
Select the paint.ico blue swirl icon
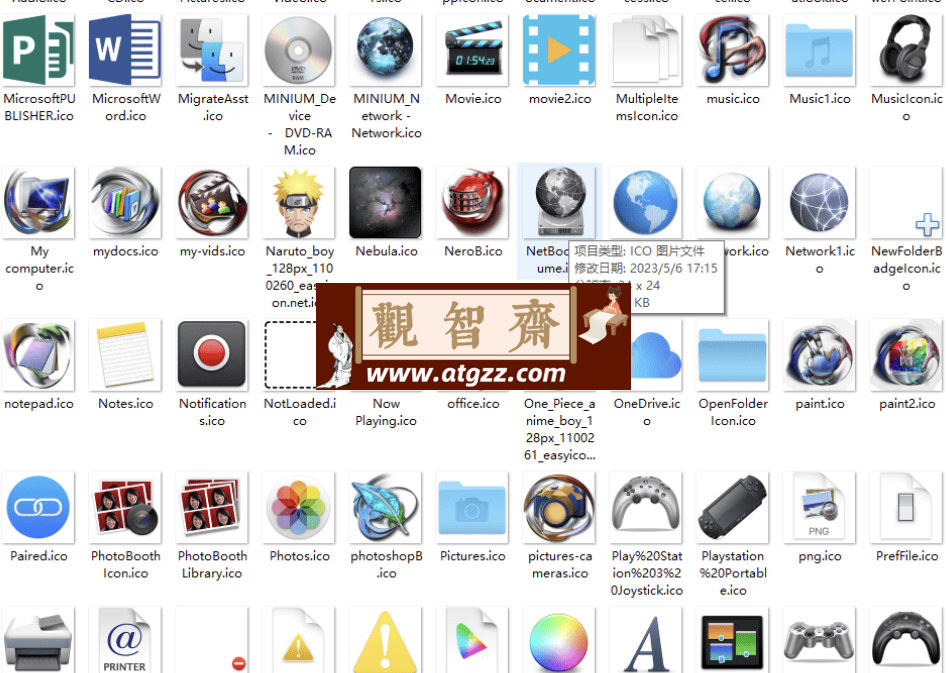pos(819,355)
